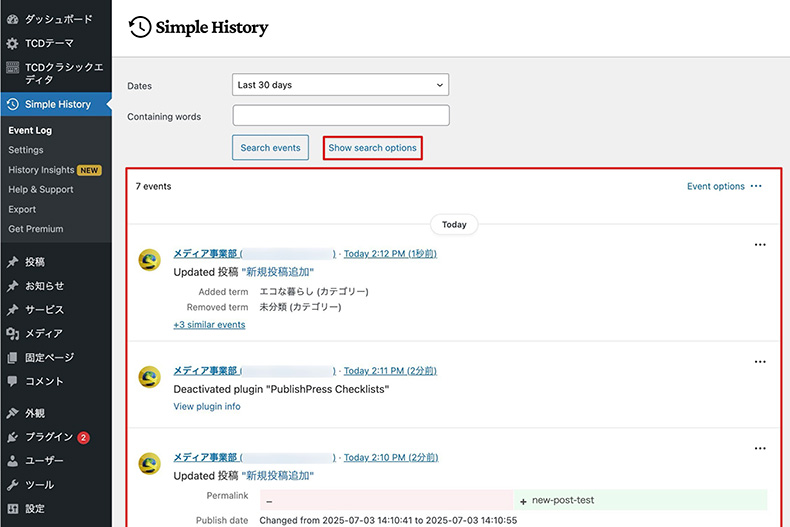This screenshot has height=527, width=790.
Task: Open History Insights menu item
Action: coord(41,170)
